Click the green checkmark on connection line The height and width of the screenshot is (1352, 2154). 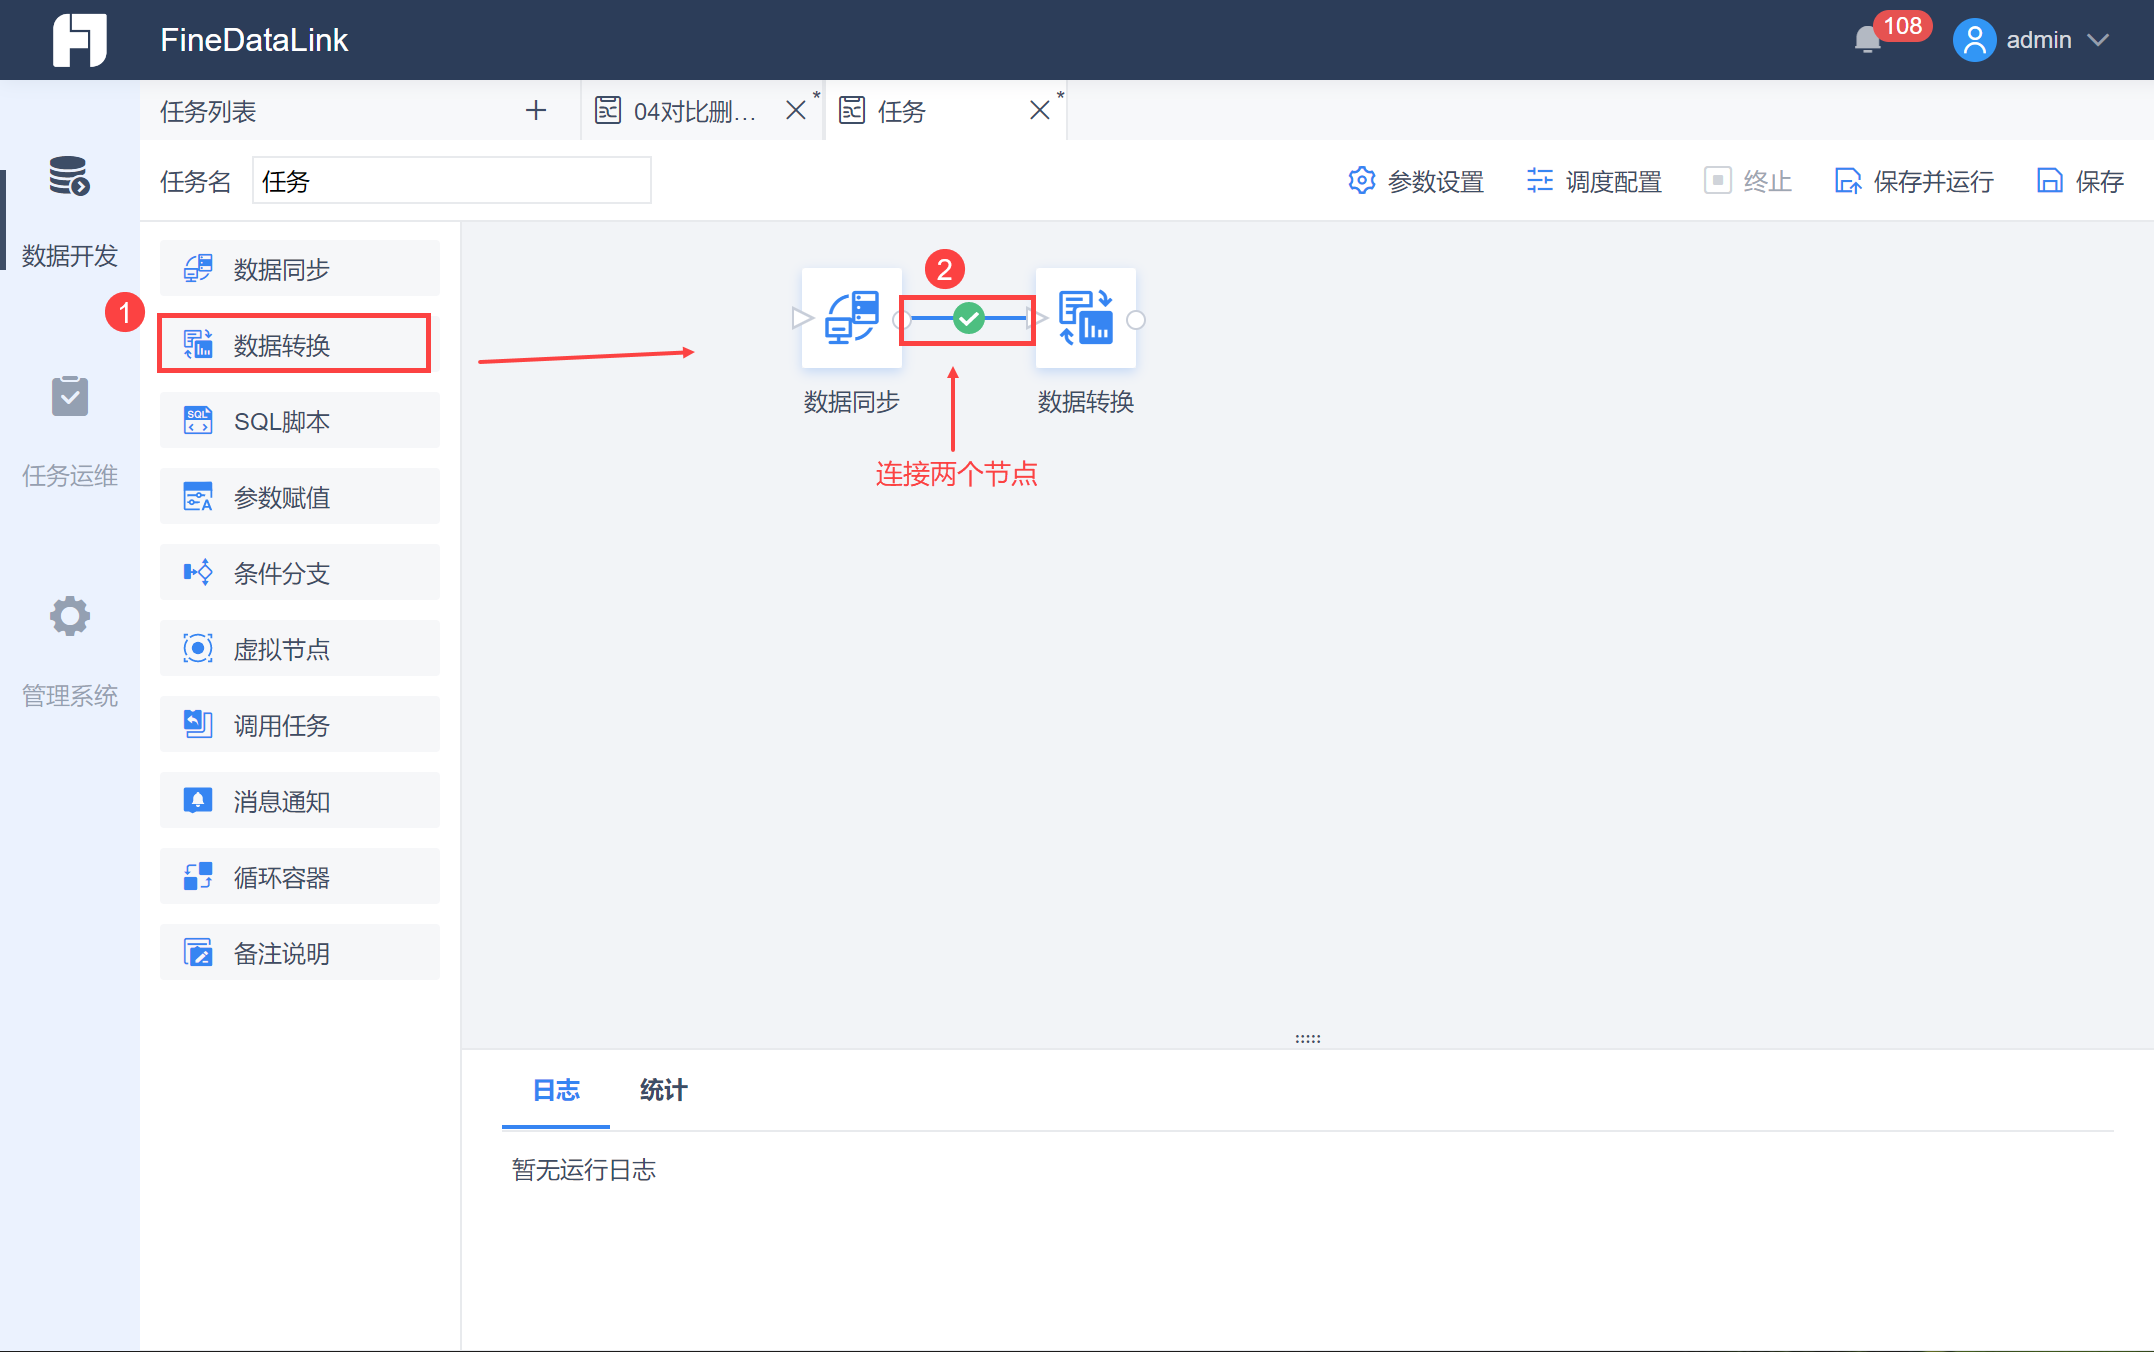click(x=968, y=319)
